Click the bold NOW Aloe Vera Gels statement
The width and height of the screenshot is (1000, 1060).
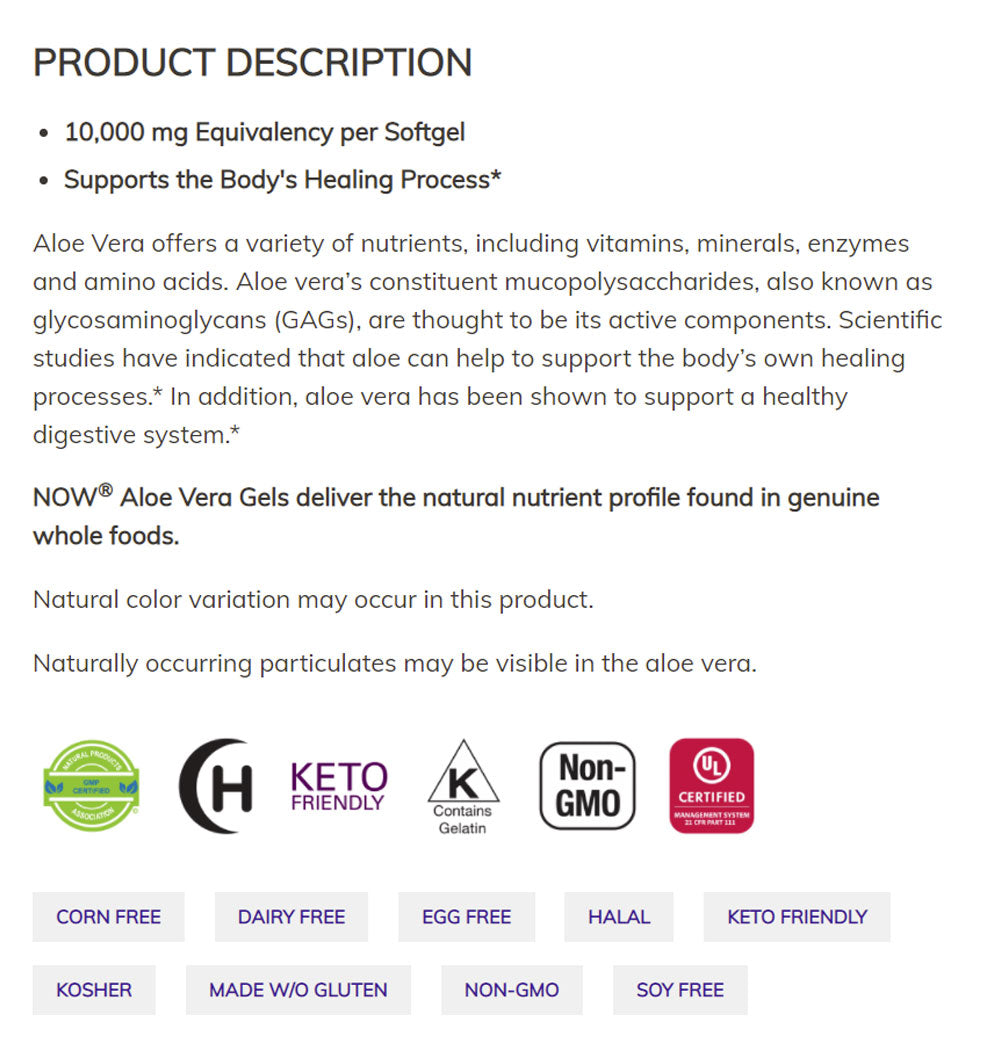pos(456,516)
